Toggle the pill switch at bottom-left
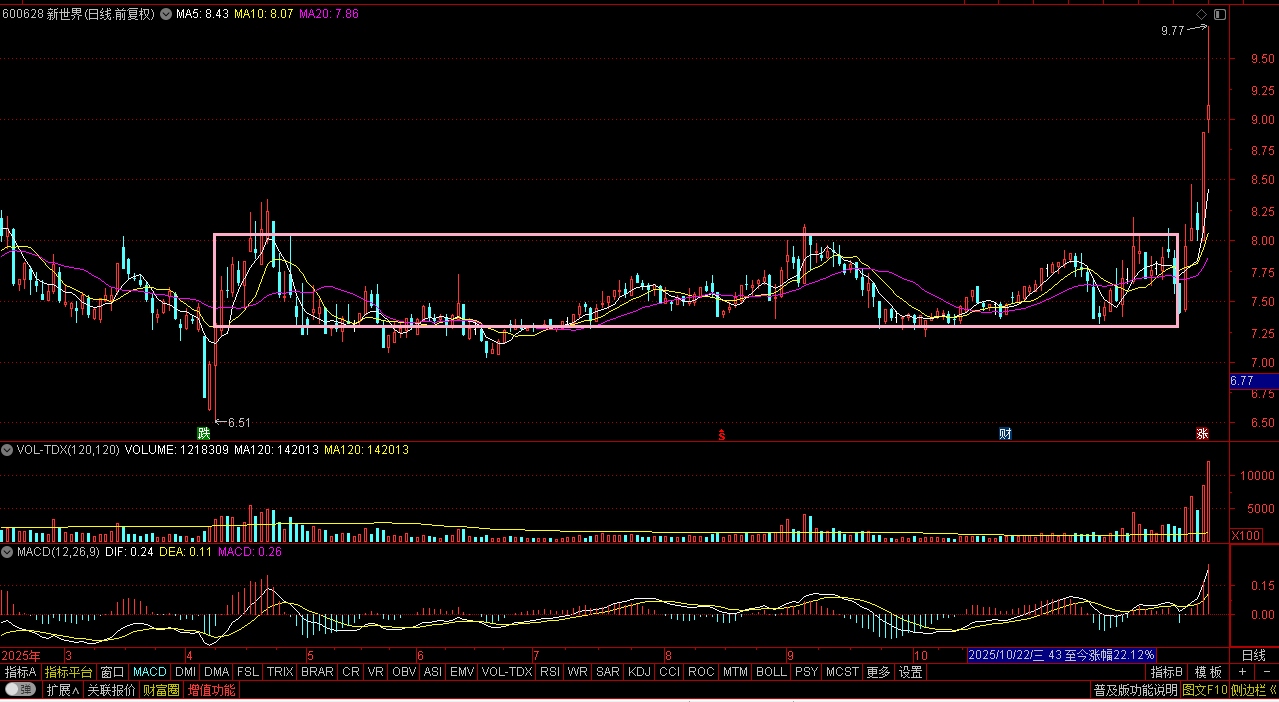1279x702 pixels. point(20,690)
